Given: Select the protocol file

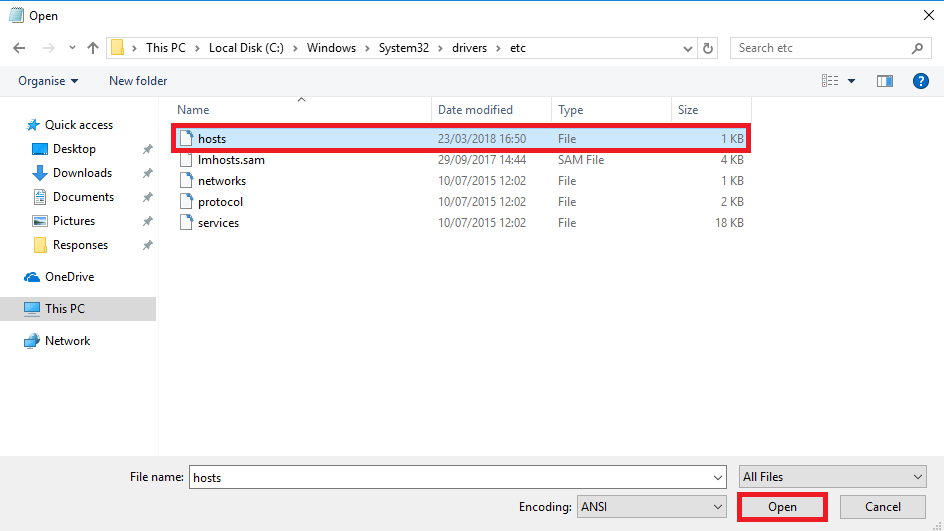Looking at the screenshot, I should pyautogui.click(x=461, y=202).
